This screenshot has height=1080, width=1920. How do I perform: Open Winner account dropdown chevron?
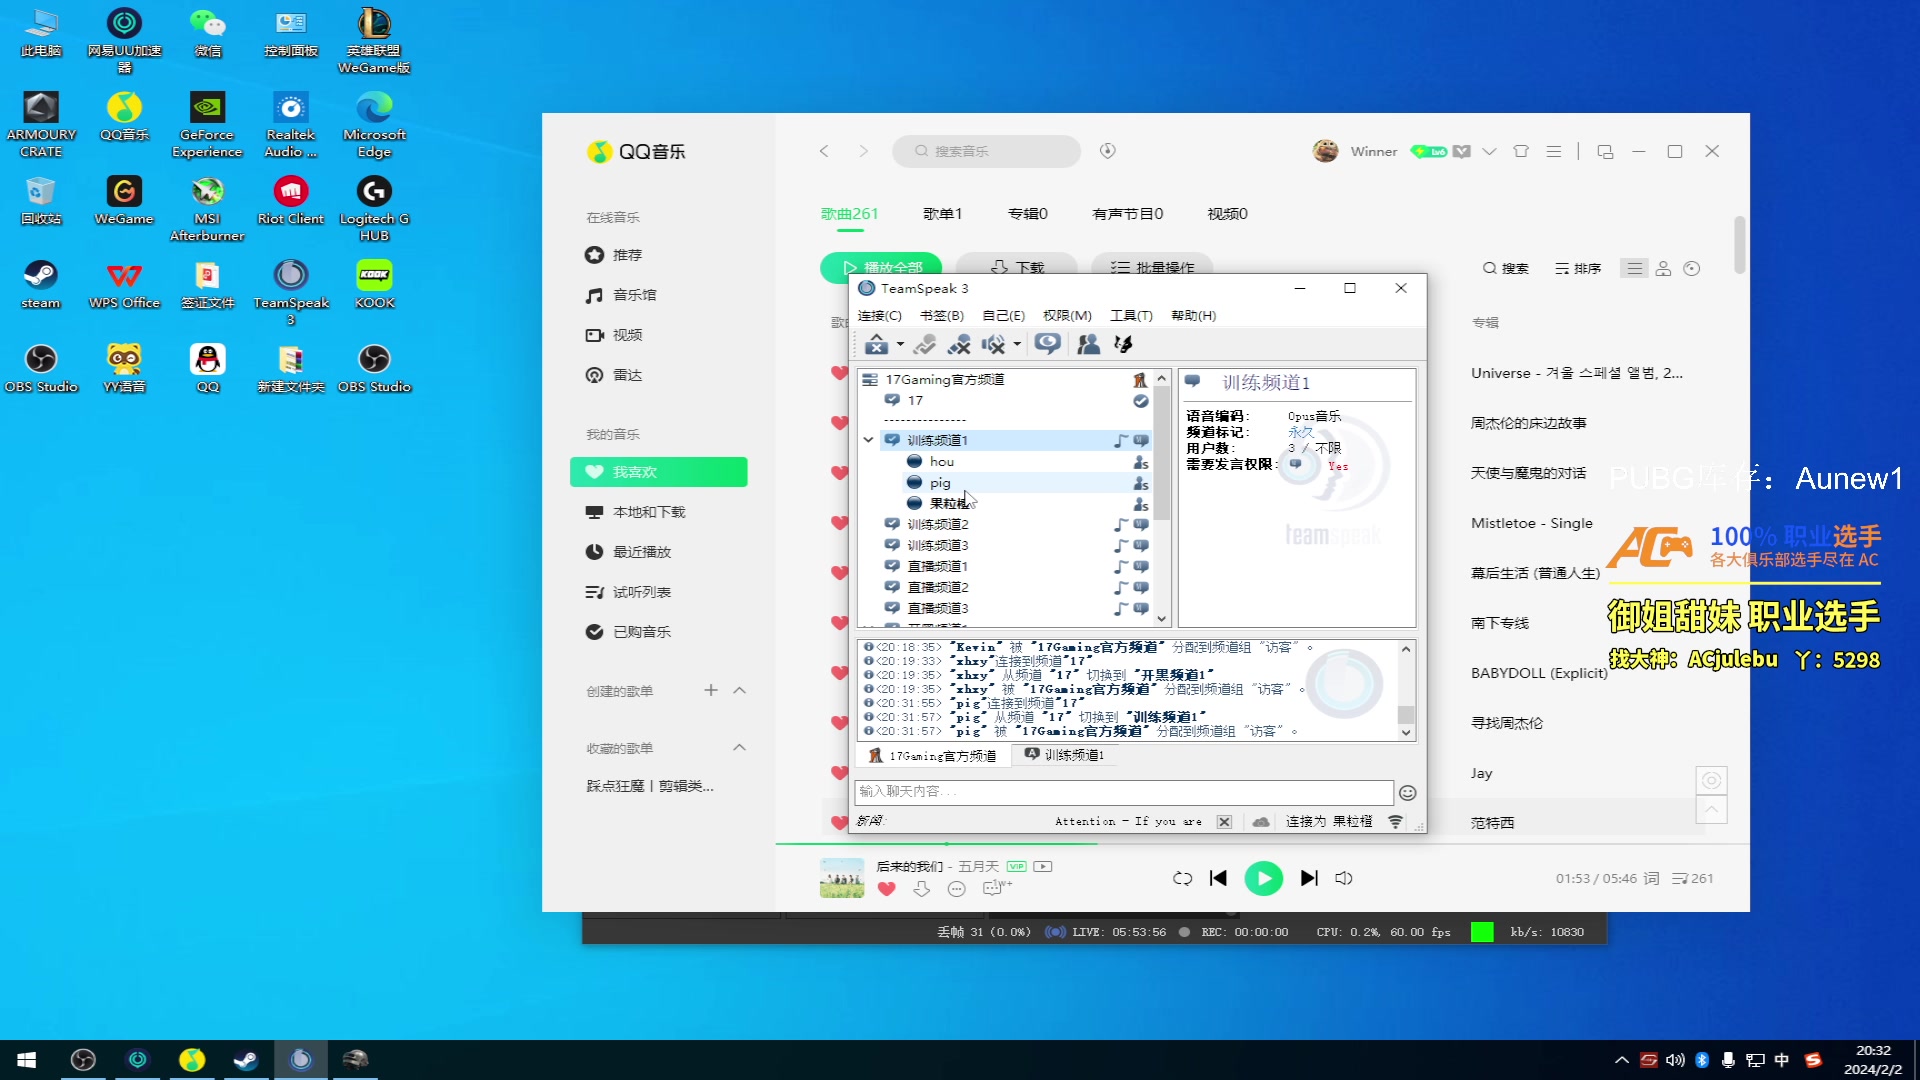coord(1489,152)
